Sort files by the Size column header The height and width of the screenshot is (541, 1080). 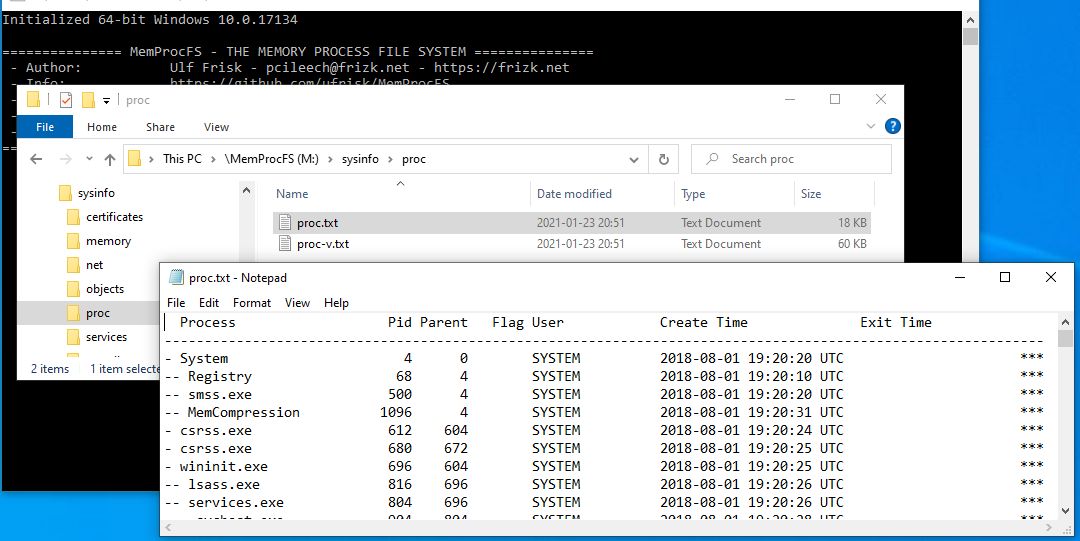(834, 194)
